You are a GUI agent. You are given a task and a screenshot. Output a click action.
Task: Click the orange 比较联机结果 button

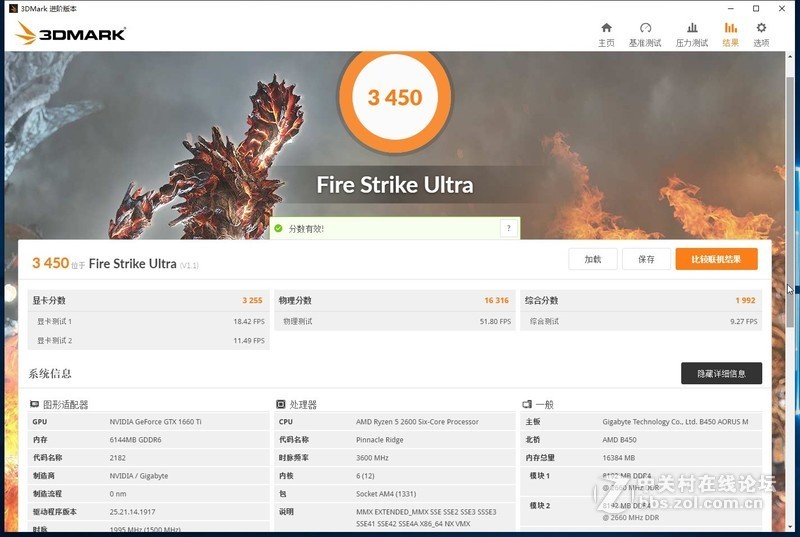pos(716,259)
